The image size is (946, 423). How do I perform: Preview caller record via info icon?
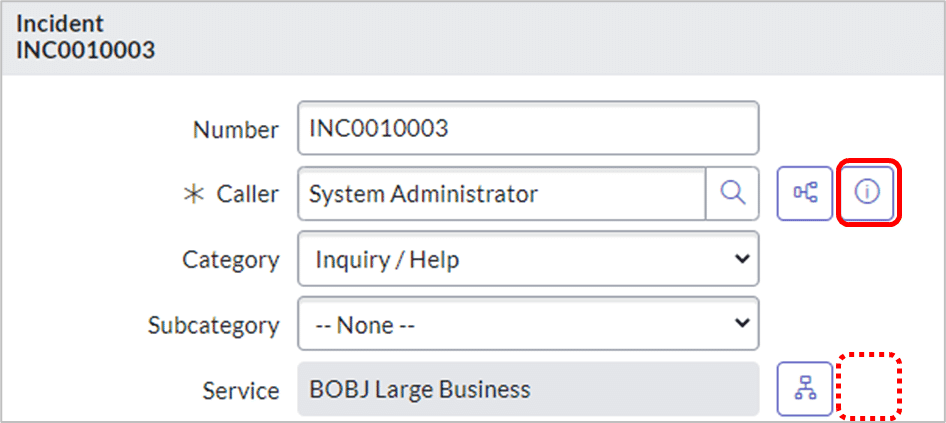tap(868, 193)
